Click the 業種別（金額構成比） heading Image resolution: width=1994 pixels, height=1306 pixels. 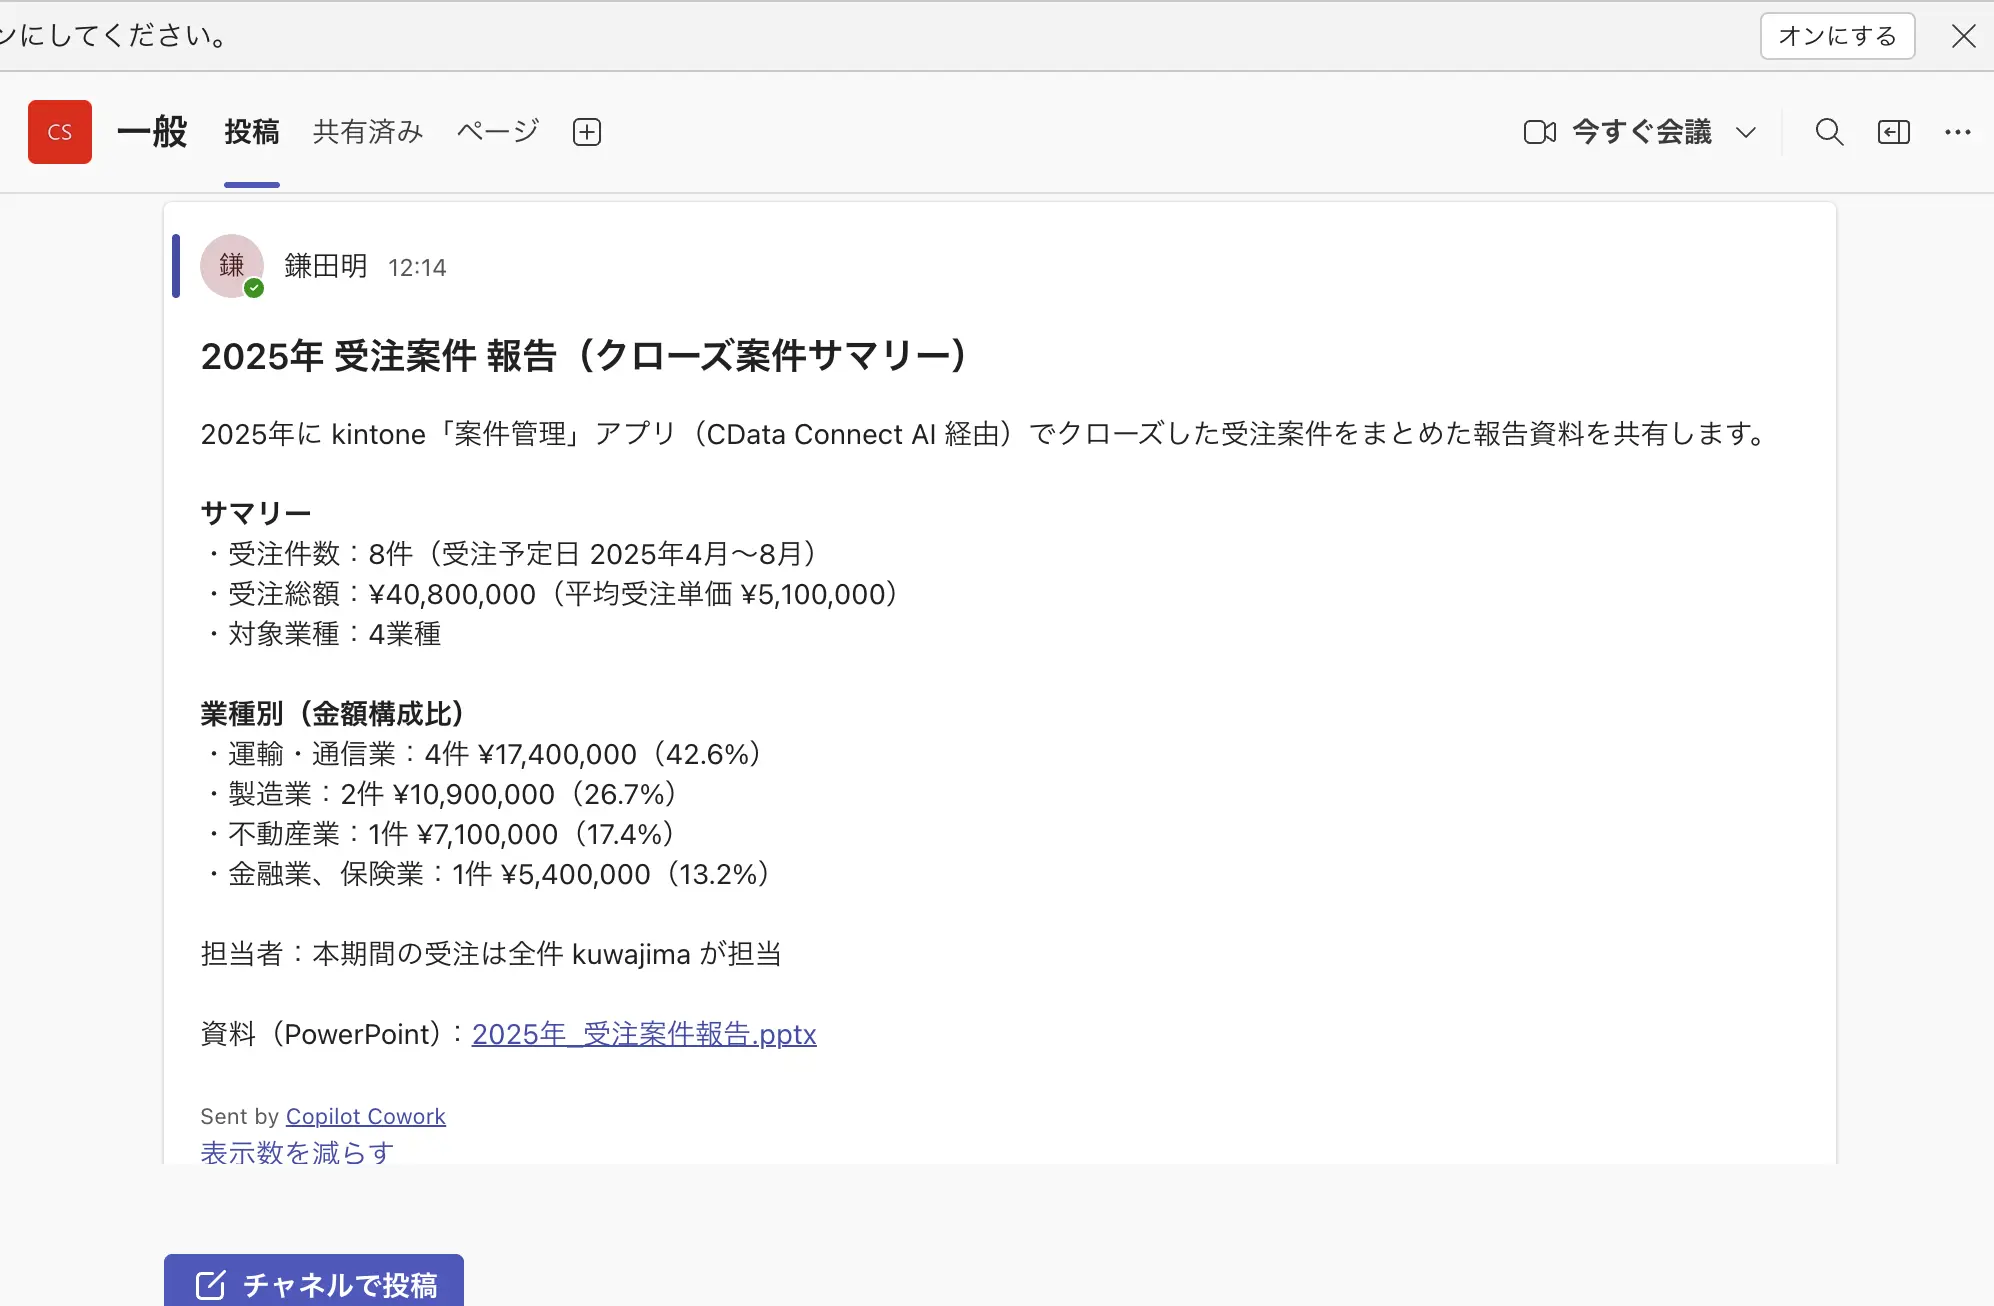pos(333,714)
